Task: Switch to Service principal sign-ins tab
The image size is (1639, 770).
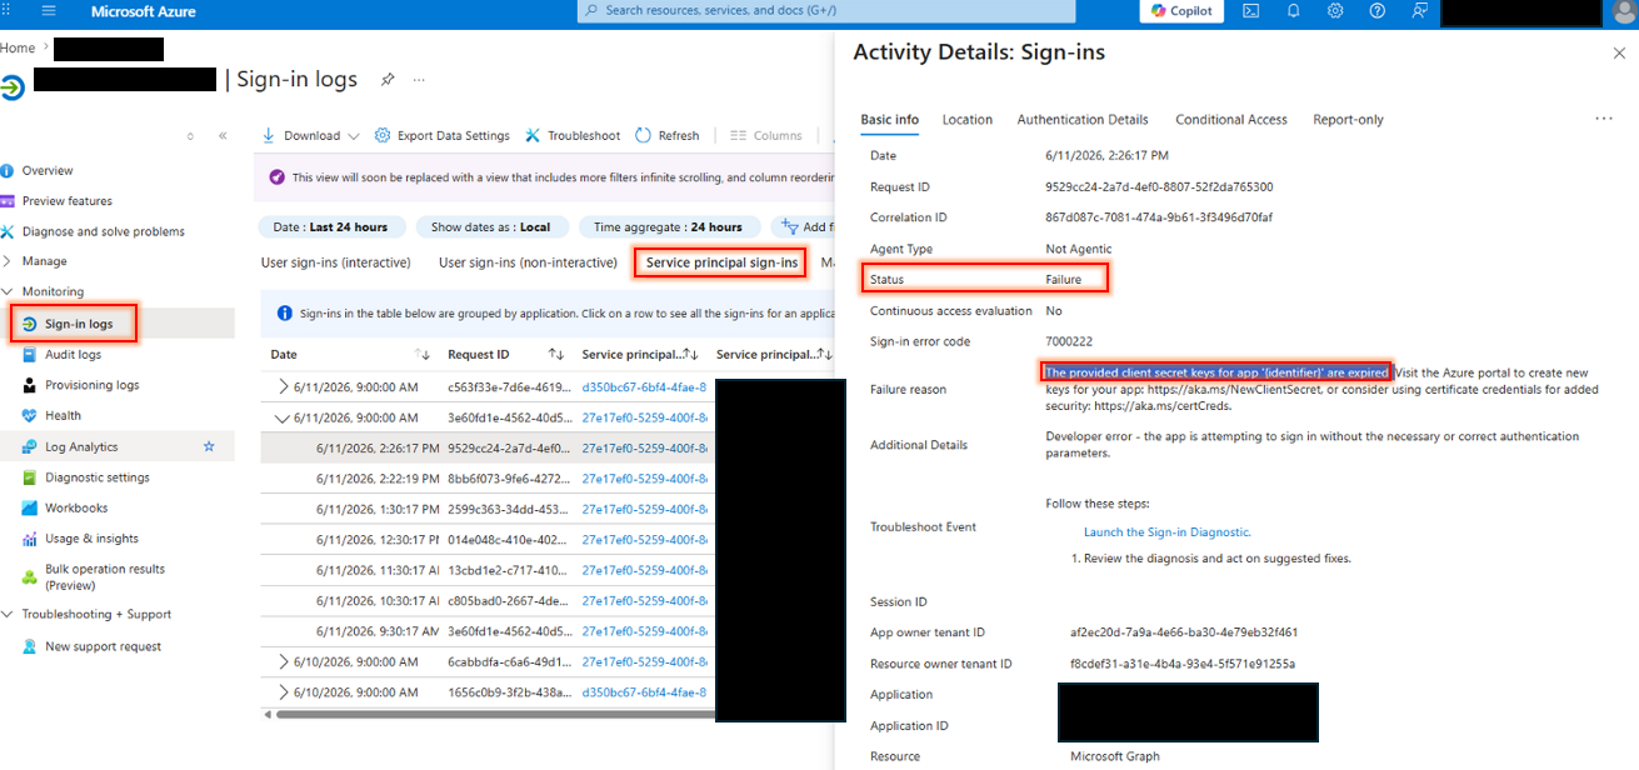Action: pyautogui.click(x=721, y=263)
